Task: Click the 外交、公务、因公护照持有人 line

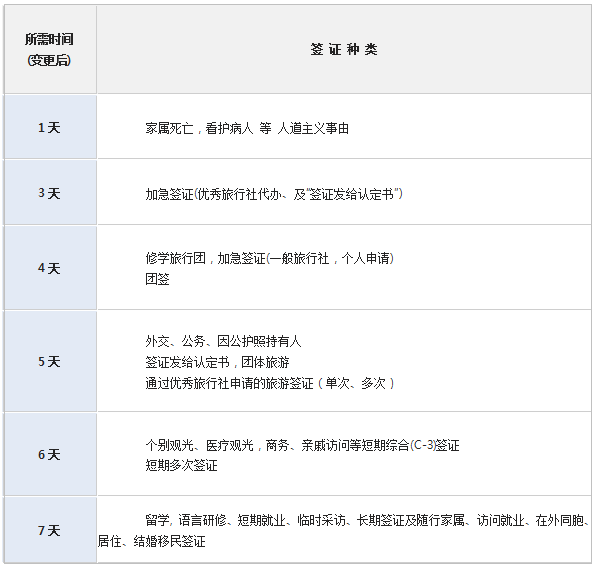Action: click(223, 341)
